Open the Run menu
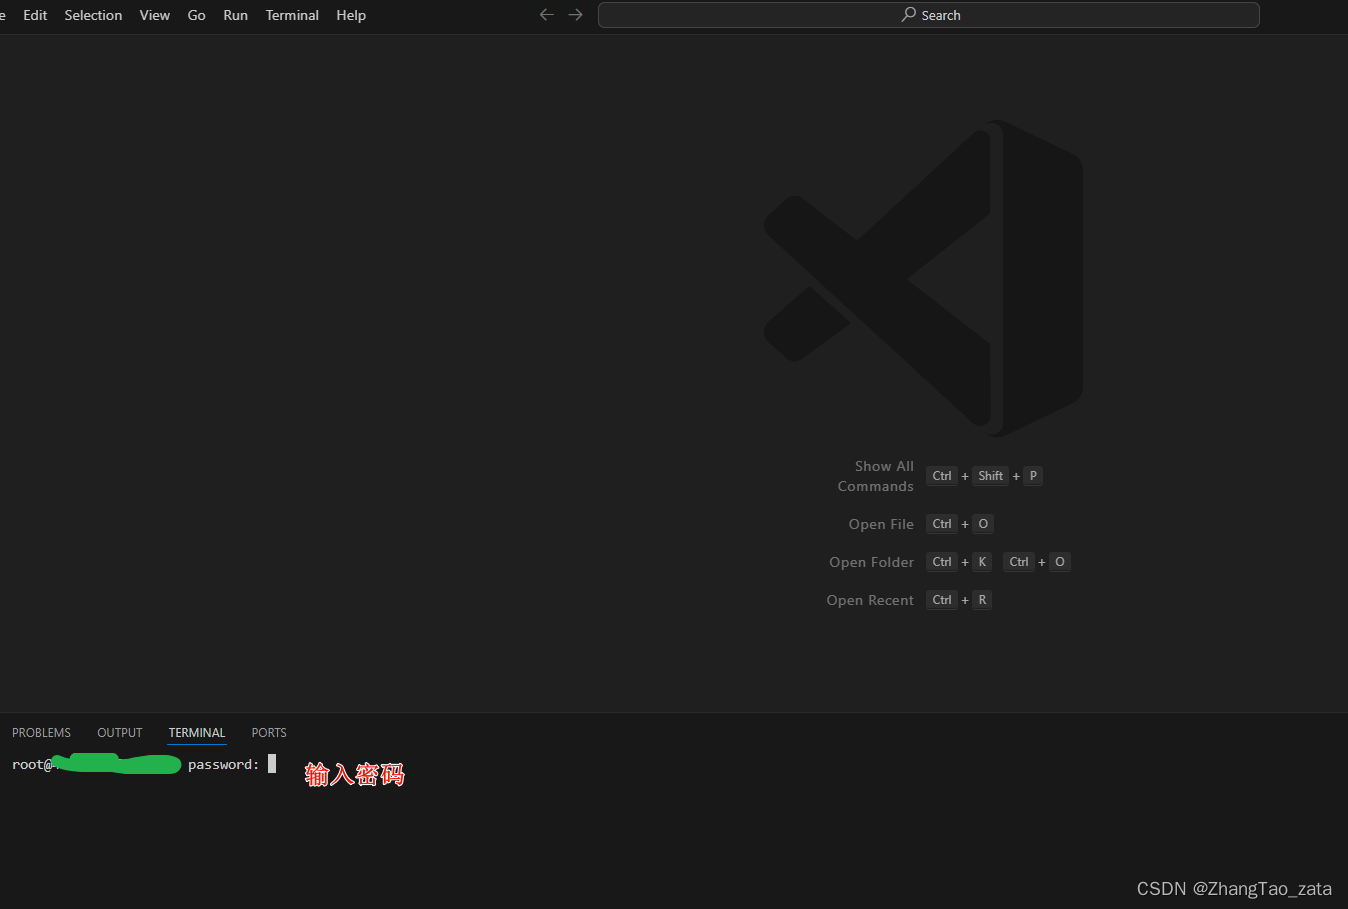Image resolution: width=1348 pixels, height=909 pixels. pos(235,15)
